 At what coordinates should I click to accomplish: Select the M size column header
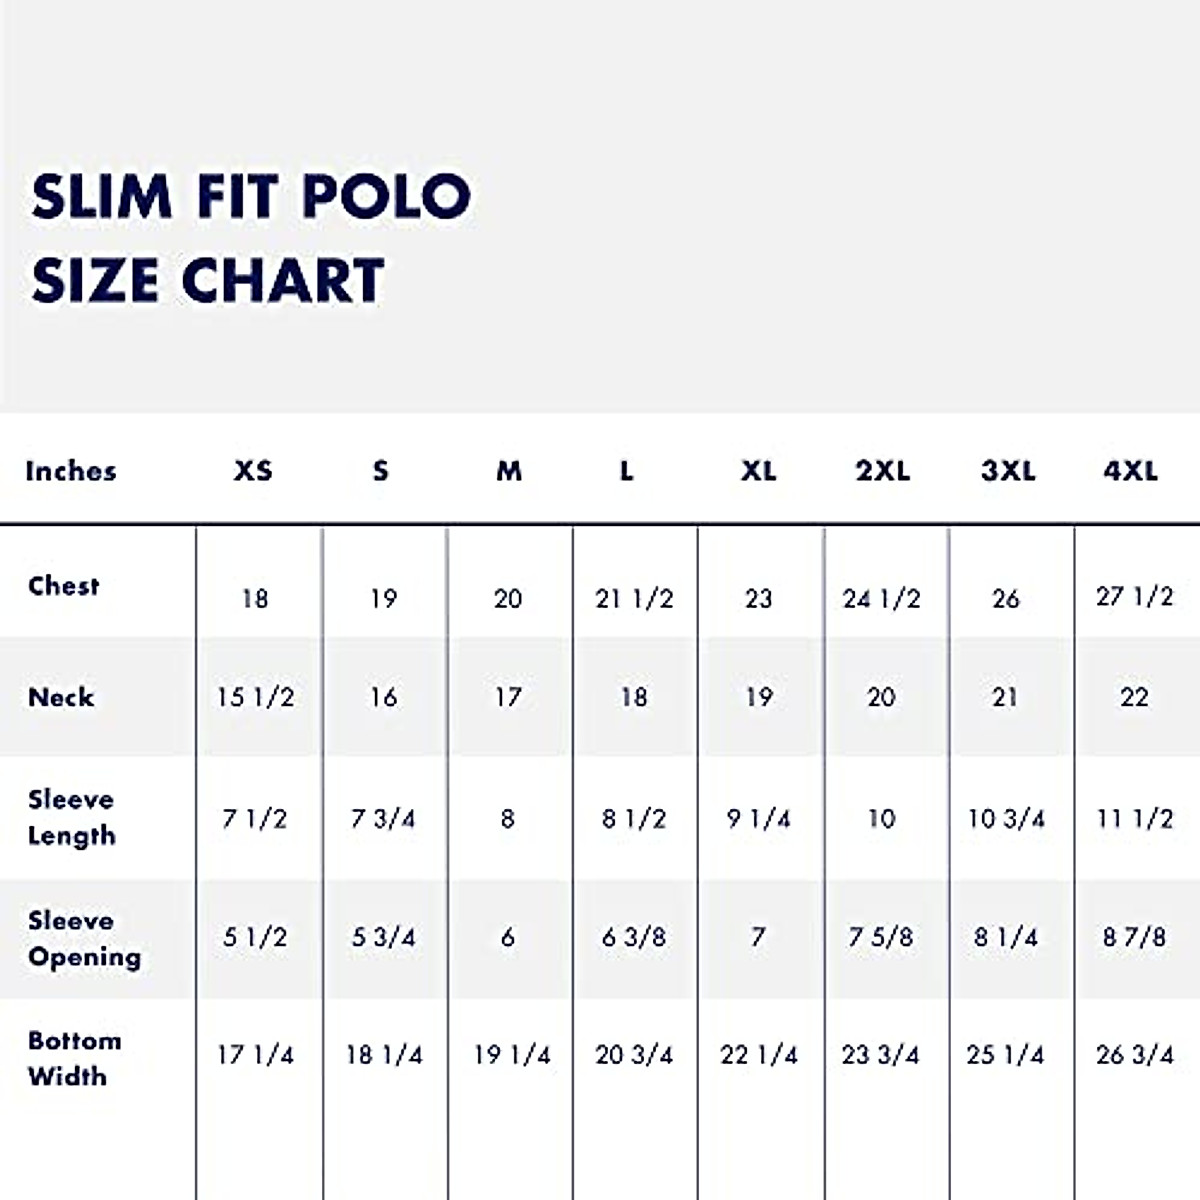pos(509,471)
